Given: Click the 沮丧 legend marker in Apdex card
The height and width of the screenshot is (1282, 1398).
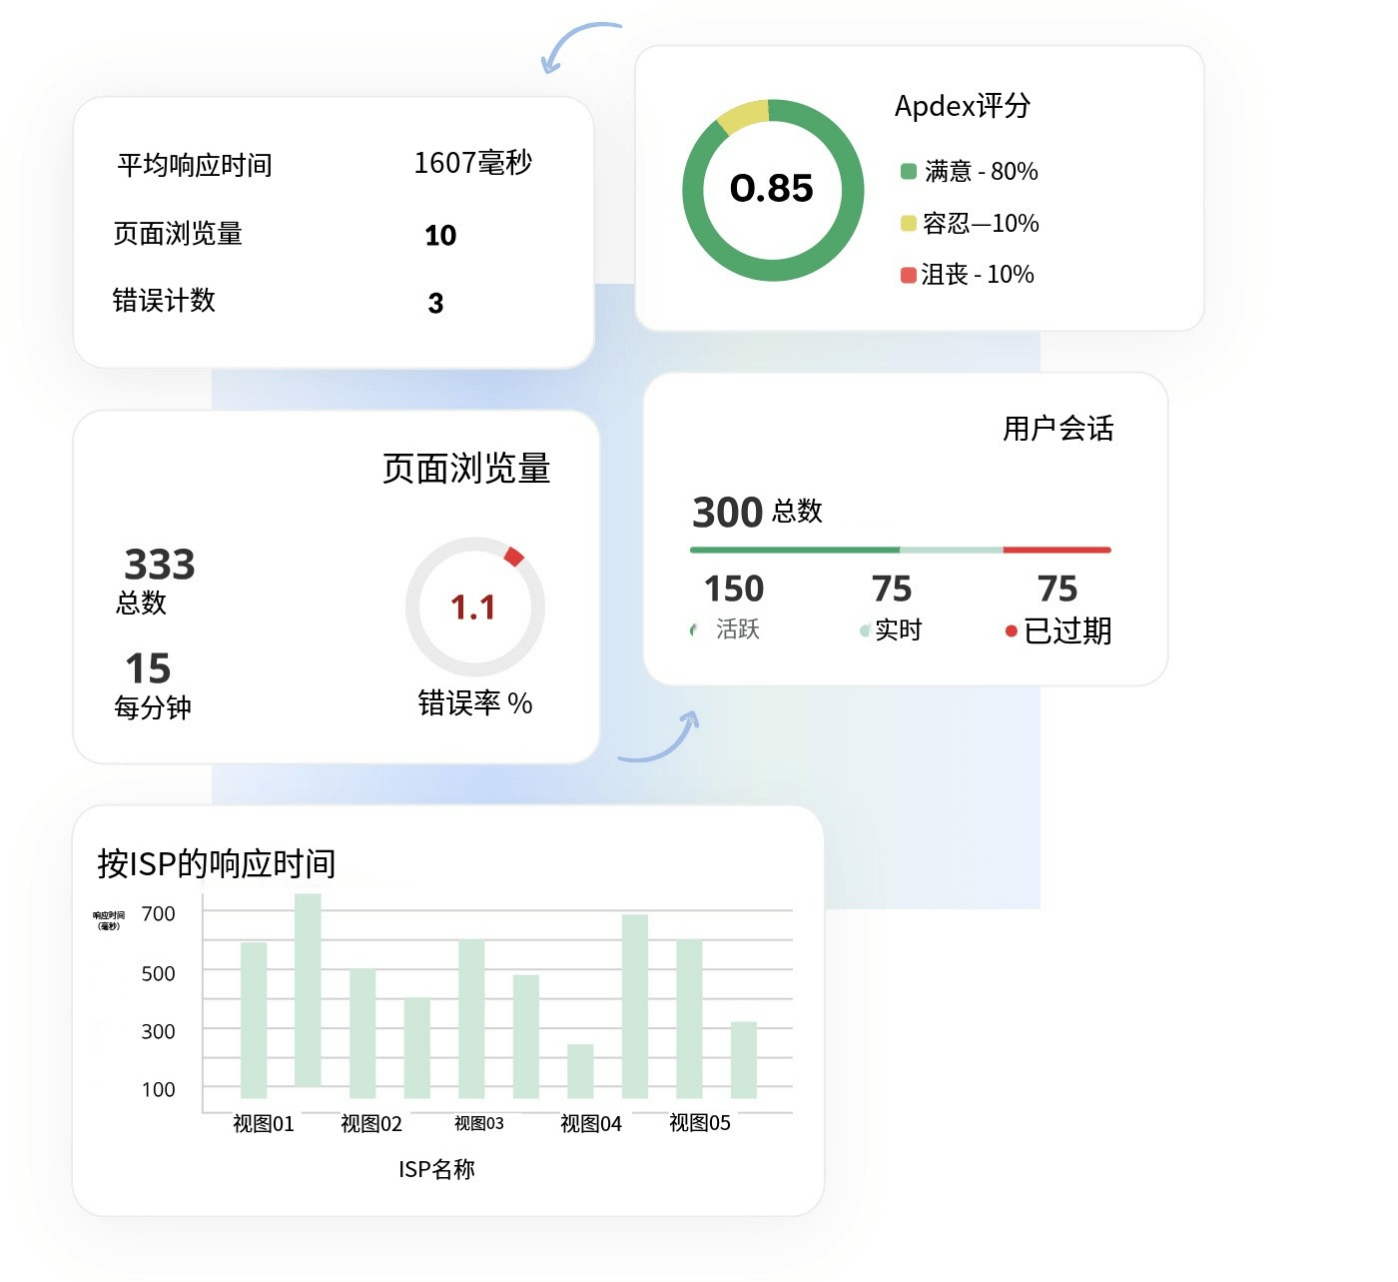Looking at the screenshot, I should 908,274.
